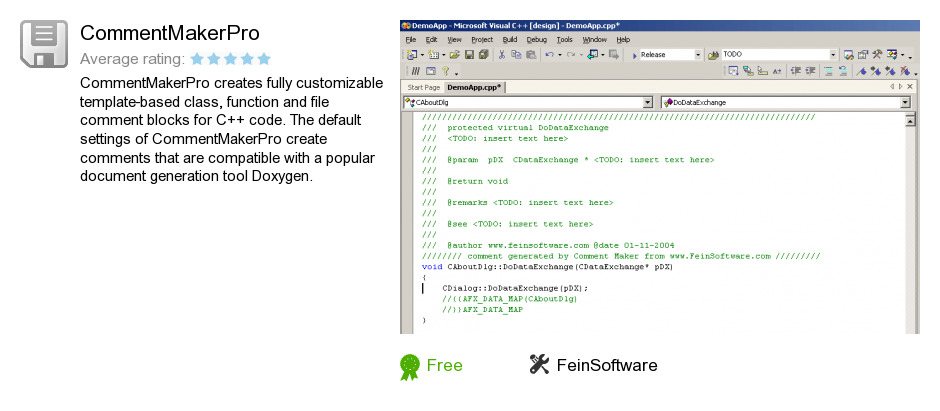
Task: Click the Add New Item toolbar icon
Action: click(x=434, y=55)
